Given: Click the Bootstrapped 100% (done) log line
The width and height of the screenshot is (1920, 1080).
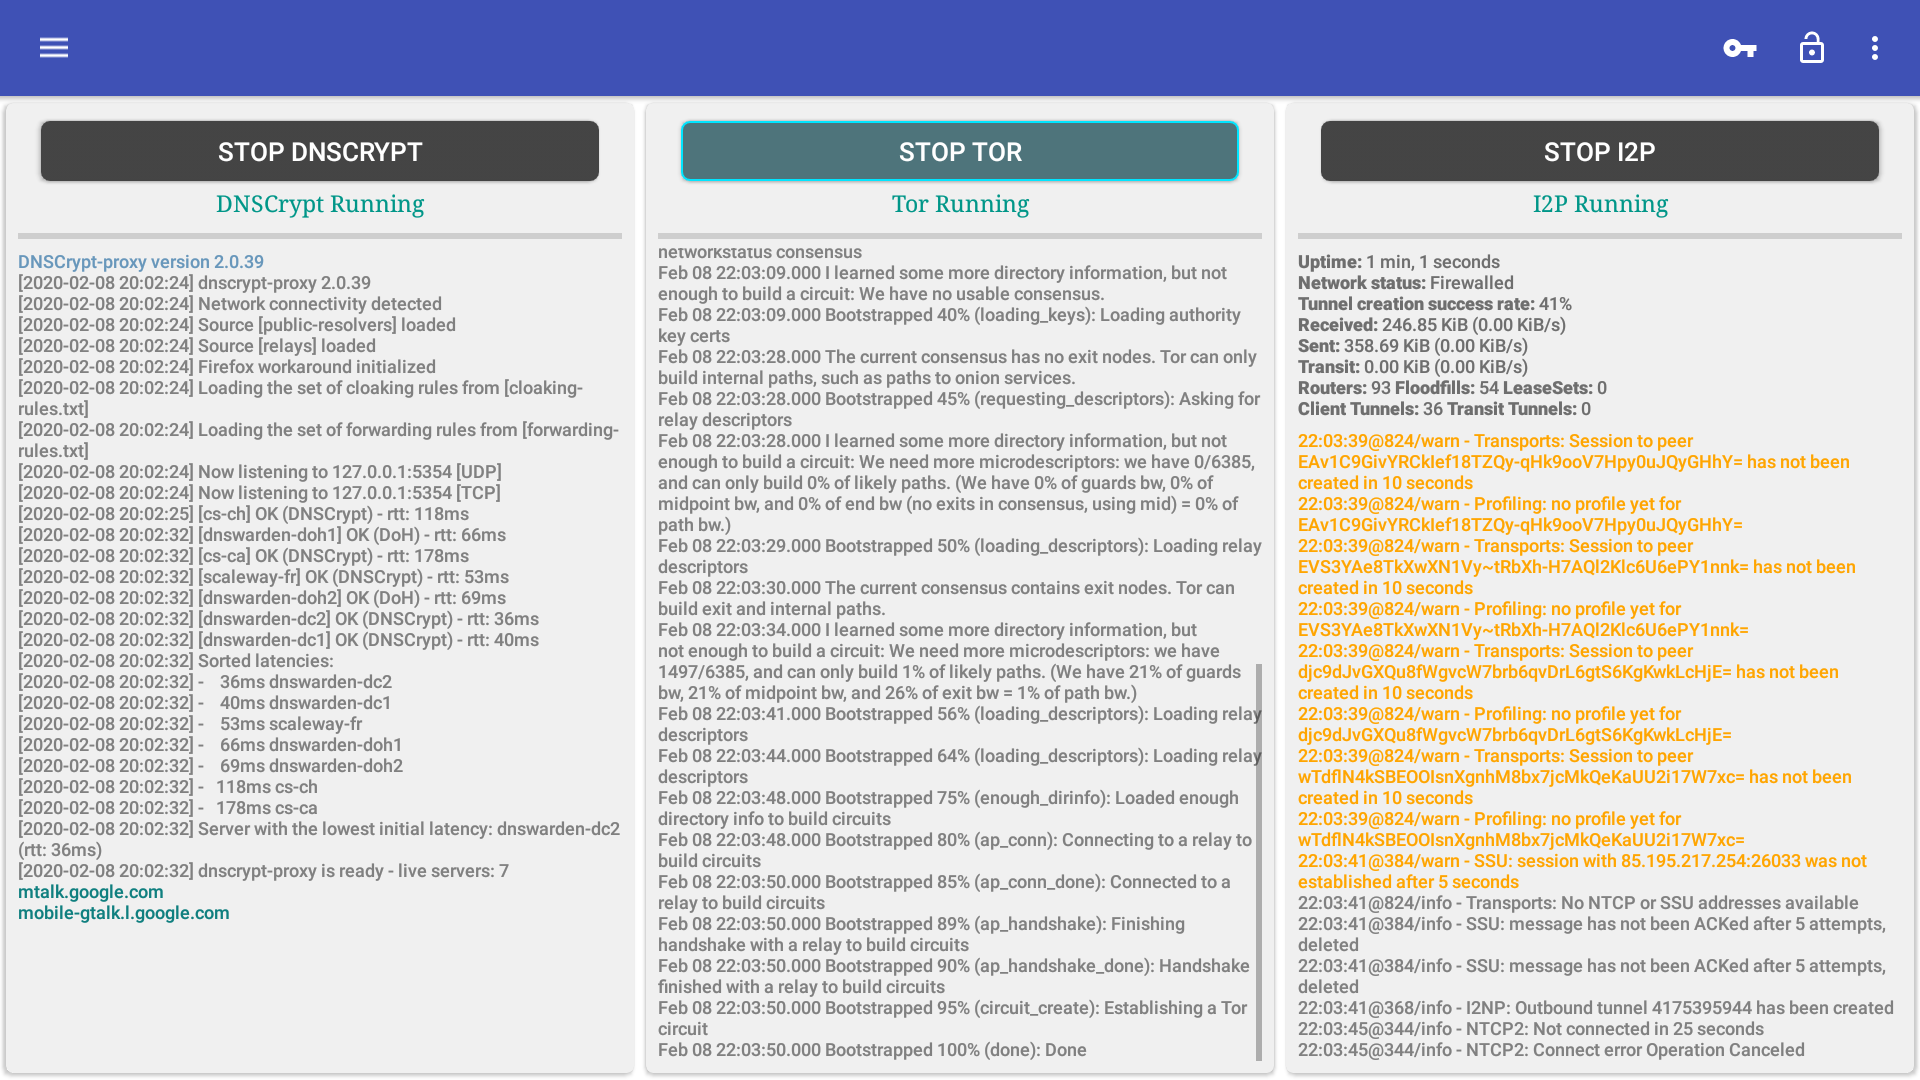Looking at the screenshot, I should coord(872,1050).
